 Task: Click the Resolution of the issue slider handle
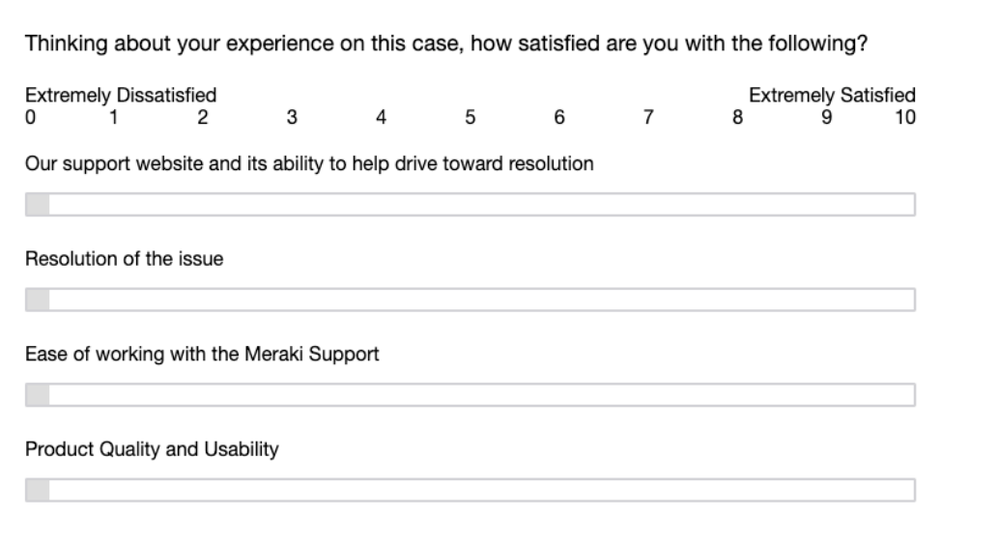tap(37, 300)
